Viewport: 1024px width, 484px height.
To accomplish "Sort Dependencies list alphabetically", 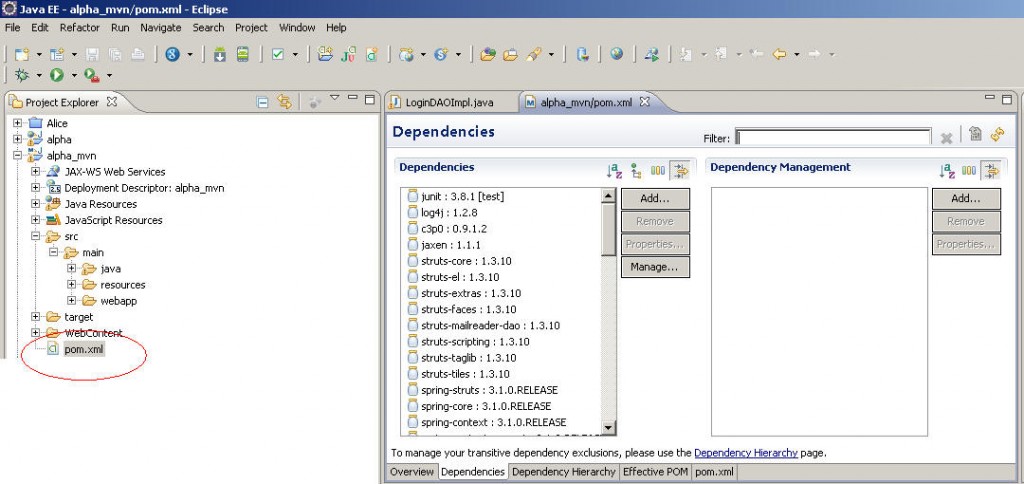I will (x=614, y=171).
